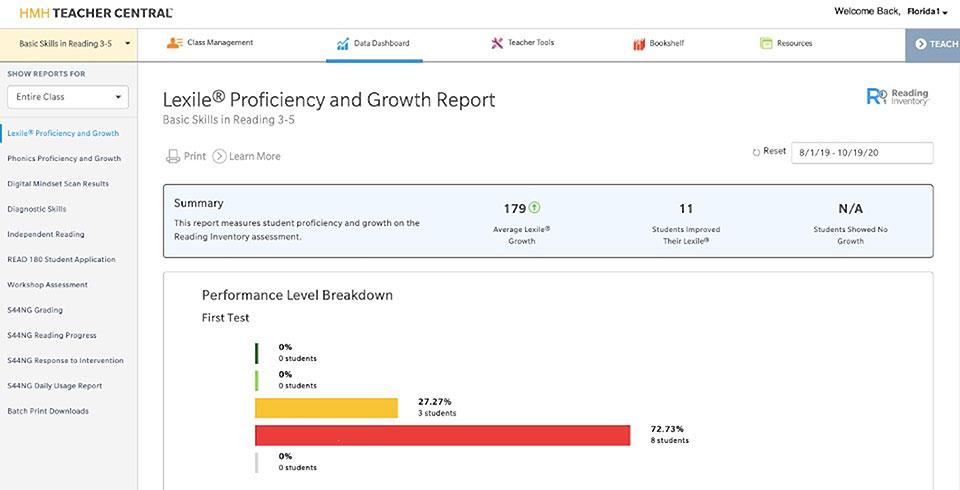Click the dark green 0% bar marker
Screen dimensions: 960x490
[257, 353]
